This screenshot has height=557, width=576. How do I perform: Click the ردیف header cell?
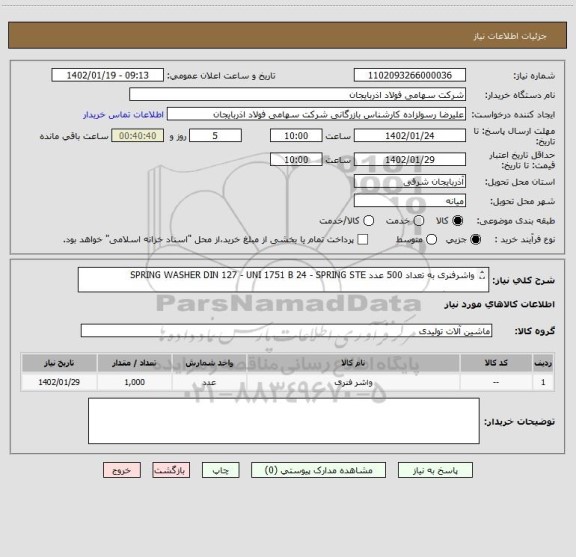click(x=543, y=363)
